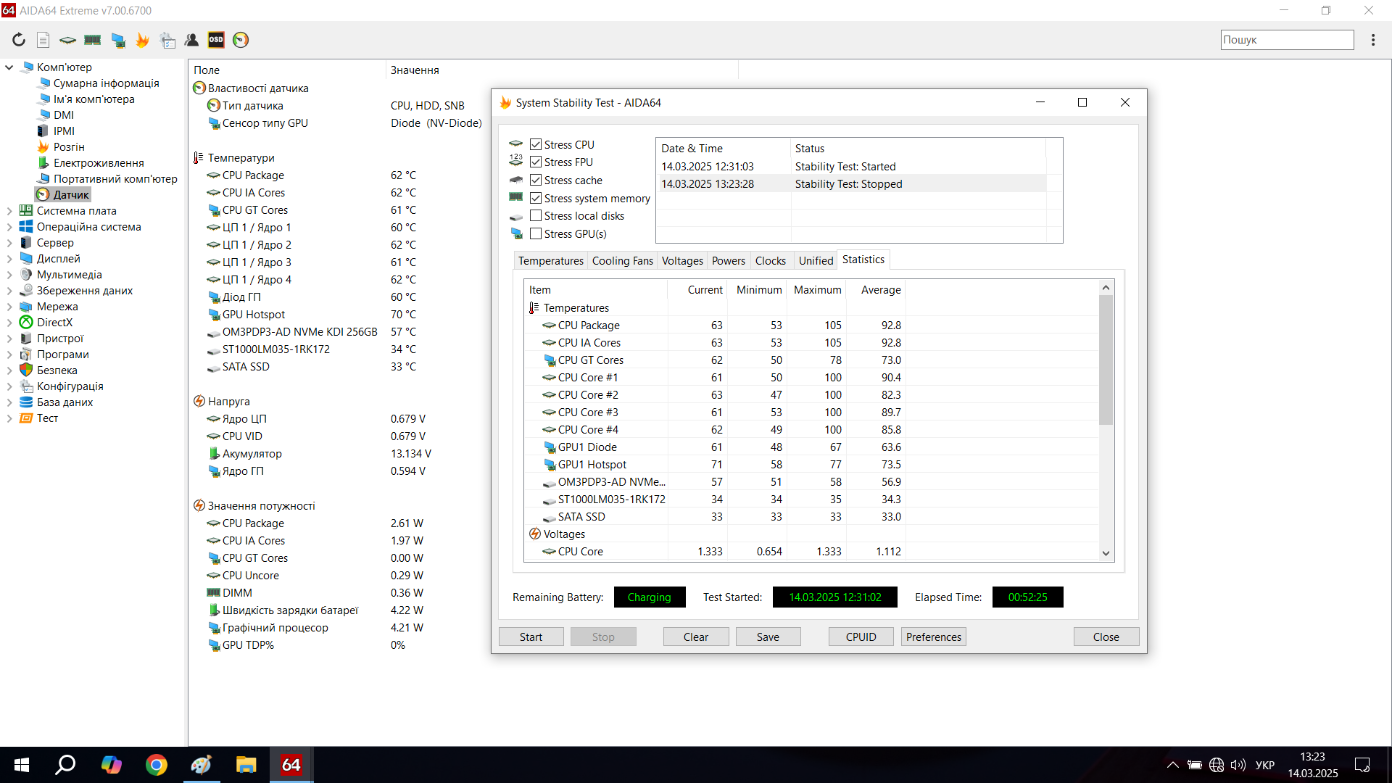1392x783 pixels.
Task: Enable the Stress GPU(s) checkbox
Action: click(536, 234)
